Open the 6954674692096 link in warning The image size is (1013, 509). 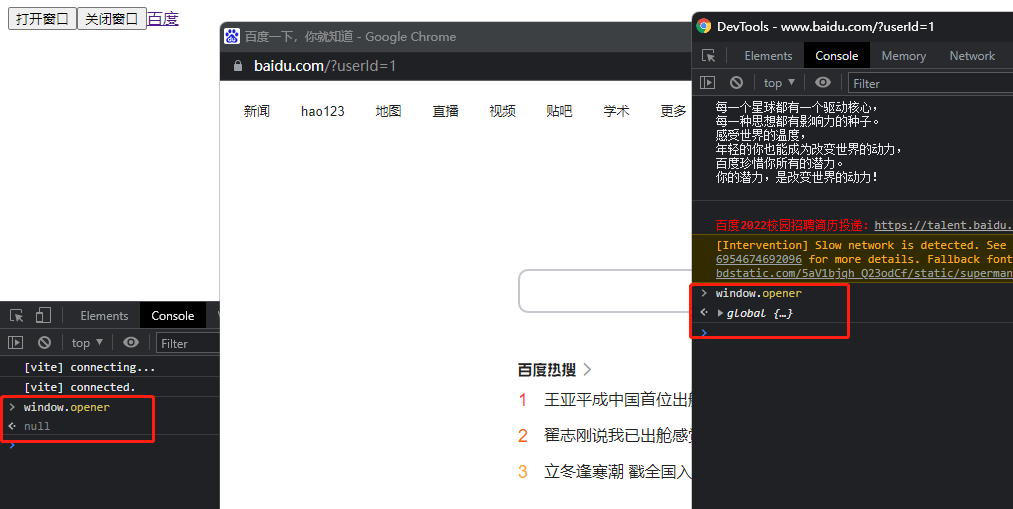[x=758, y=259]
